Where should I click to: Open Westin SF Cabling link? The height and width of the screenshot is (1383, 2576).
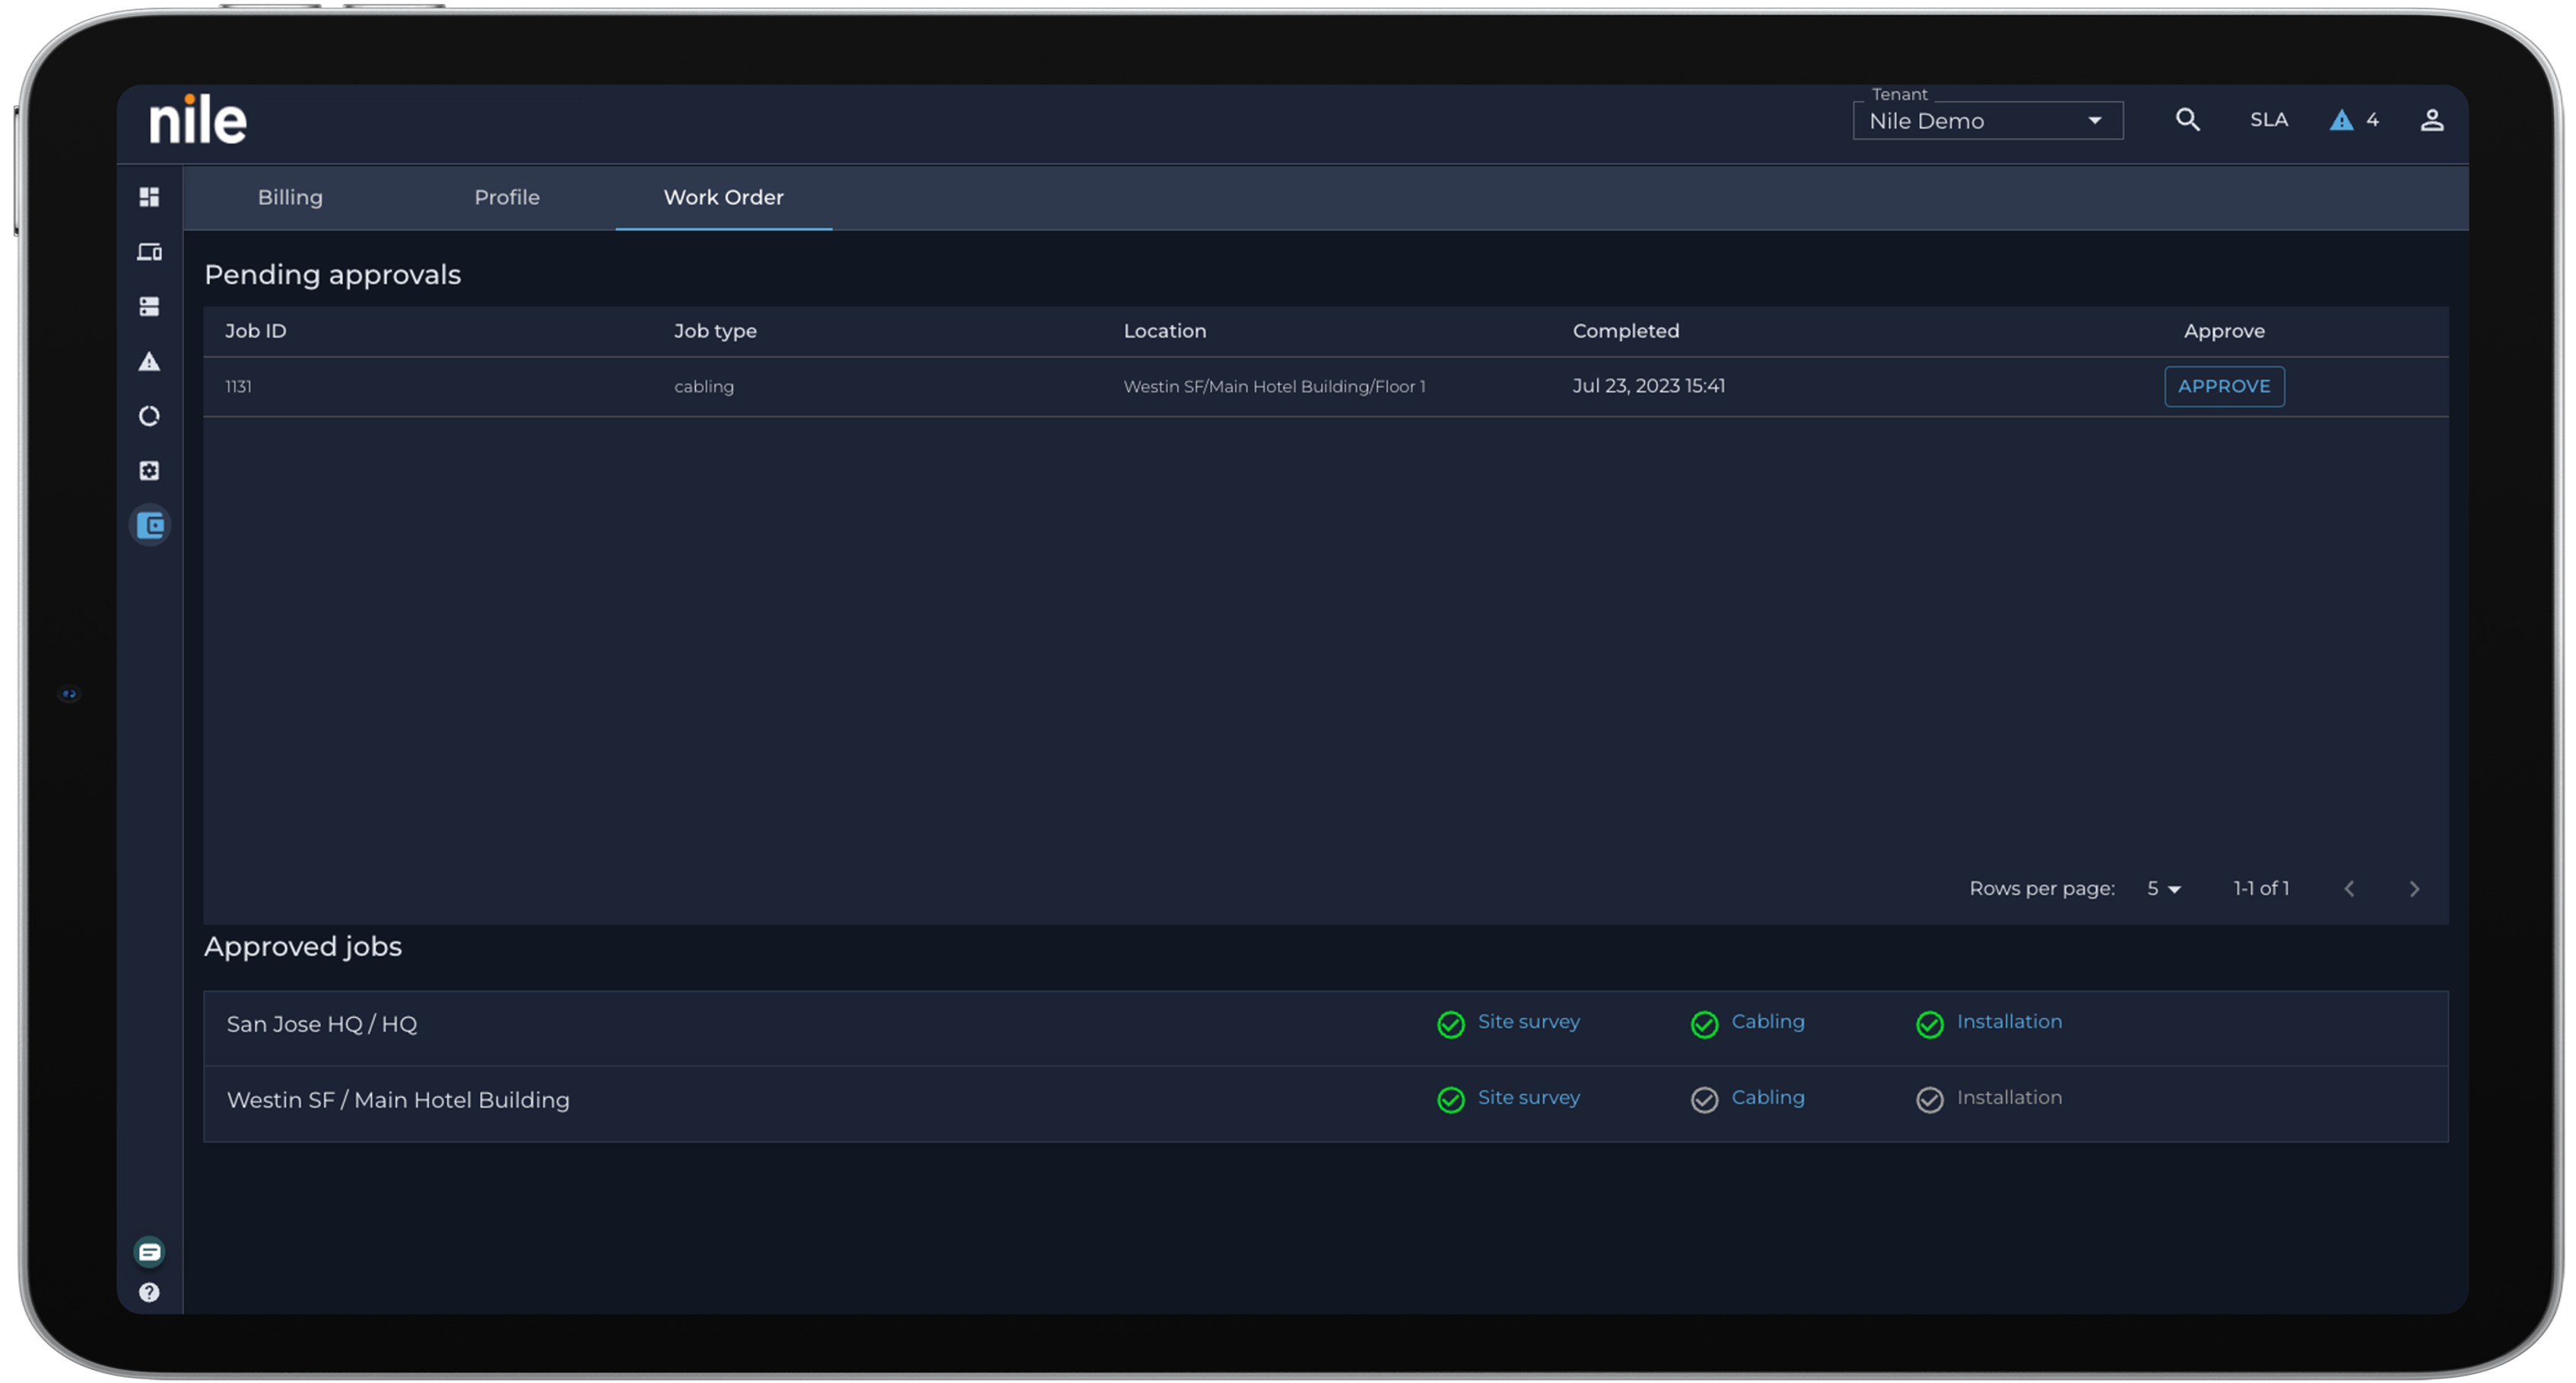point(1767,1097)
